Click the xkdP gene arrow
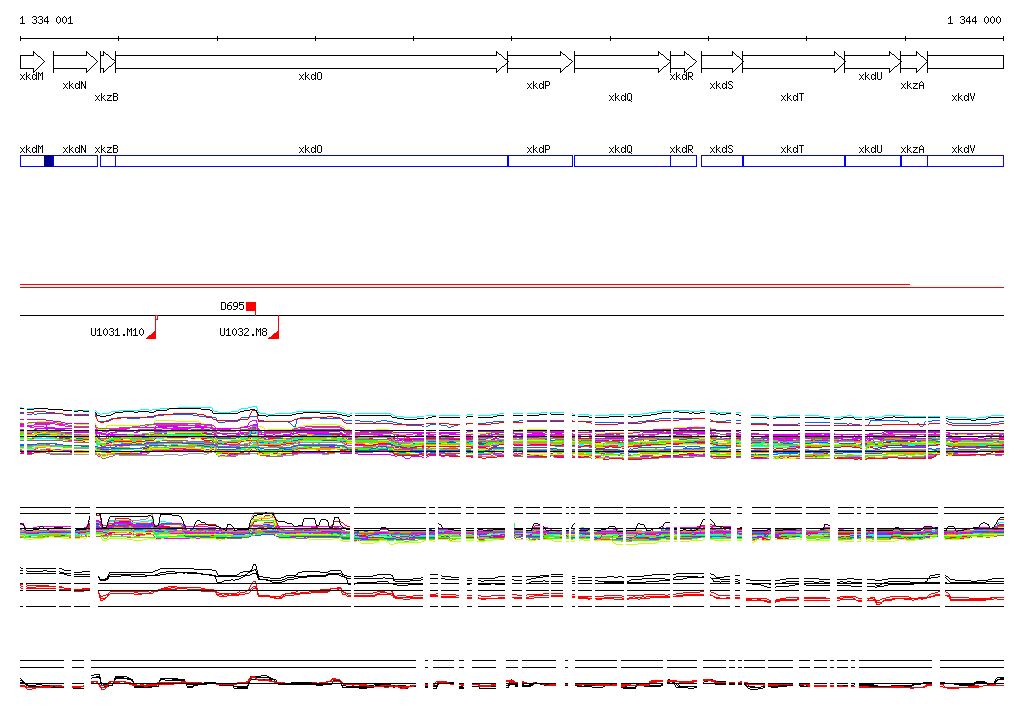Image resolution: width=1024 pixels, height=714 pixels. 540,62
